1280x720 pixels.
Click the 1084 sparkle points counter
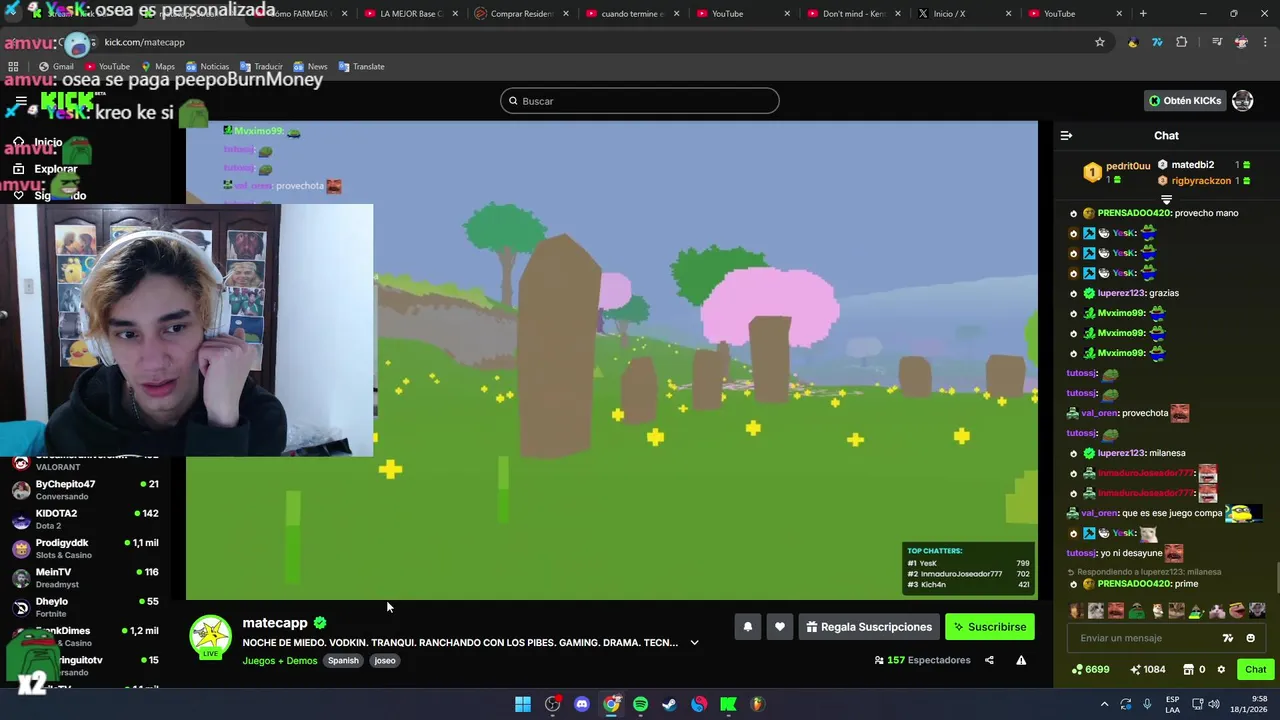[x=1147, y=670]
